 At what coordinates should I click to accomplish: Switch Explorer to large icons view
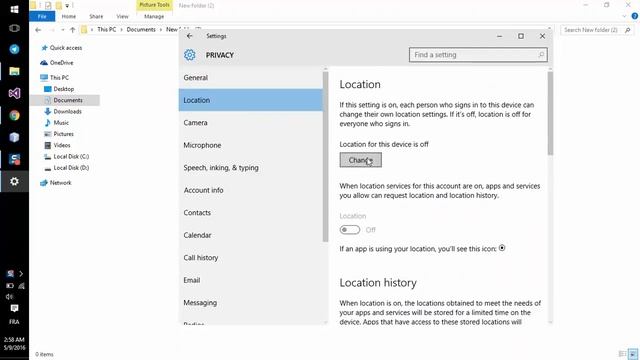tap(633, 354)
